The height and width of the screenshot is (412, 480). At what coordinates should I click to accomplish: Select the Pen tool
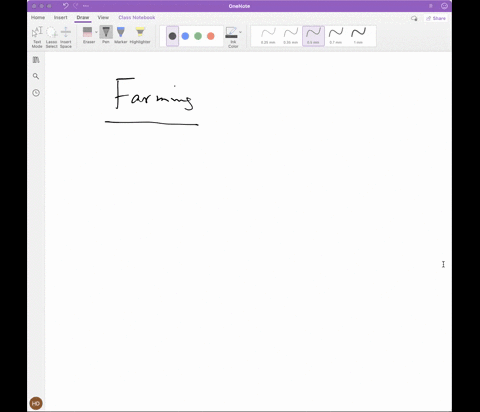tap(106, 35)
